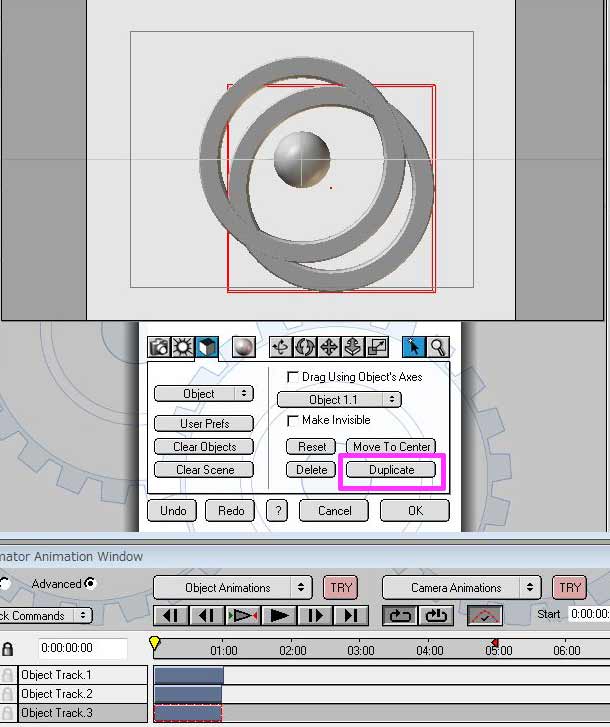Viewport: 610px width, 727px height.
Task: Click Clear Scene
Action: [x=204, y=470]
